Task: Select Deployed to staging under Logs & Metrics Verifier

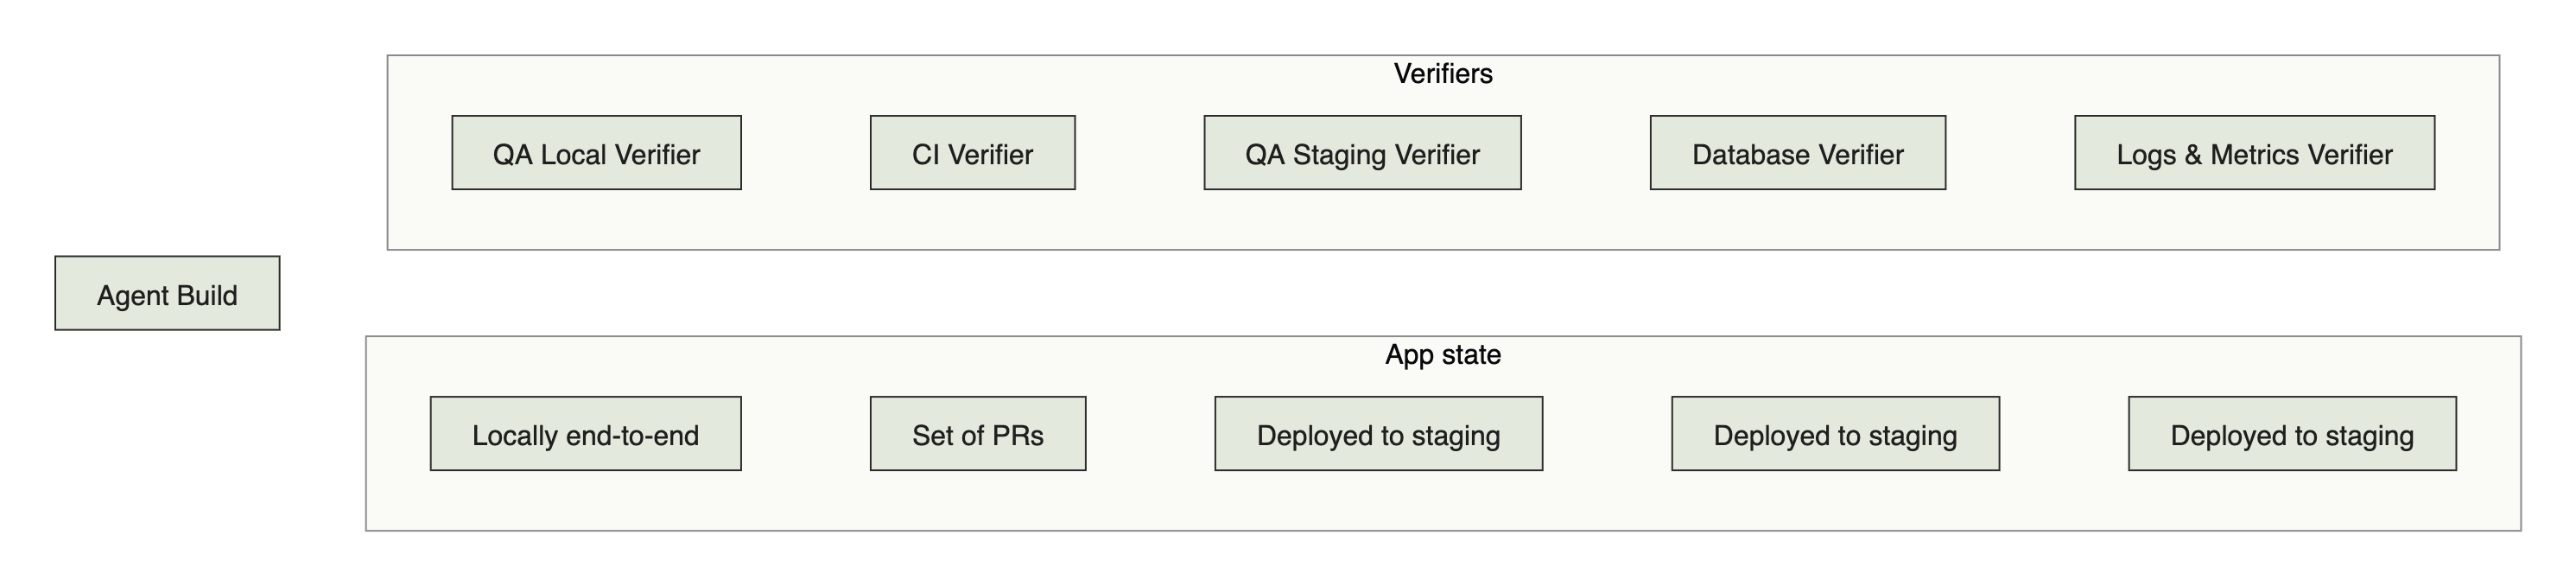Action: coord(2292,434)
